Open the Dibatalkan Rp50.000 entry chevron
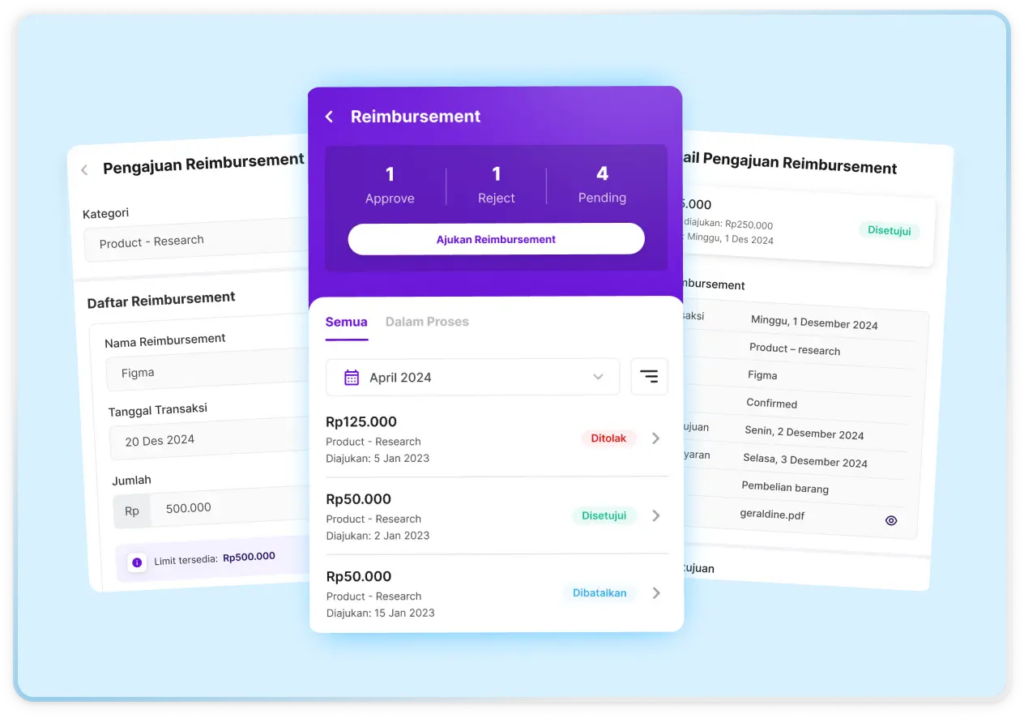The image size is (1024, 718). (656, 593)
